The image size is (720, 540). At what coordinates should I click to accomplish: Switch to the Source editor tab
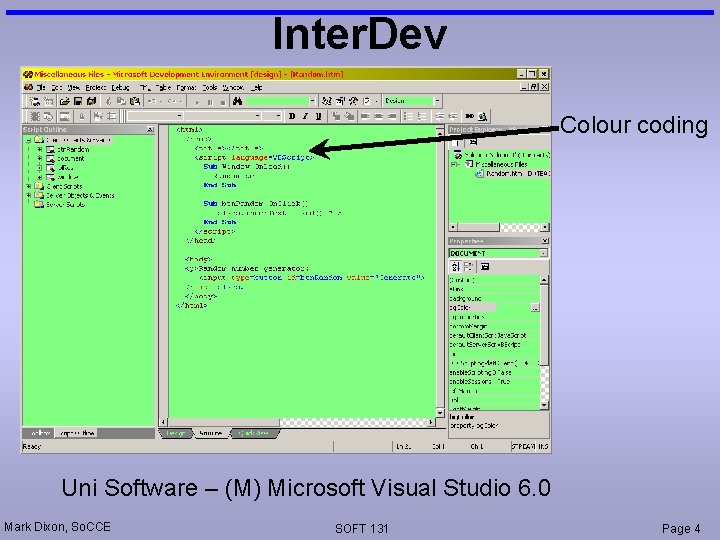(211, 433)
